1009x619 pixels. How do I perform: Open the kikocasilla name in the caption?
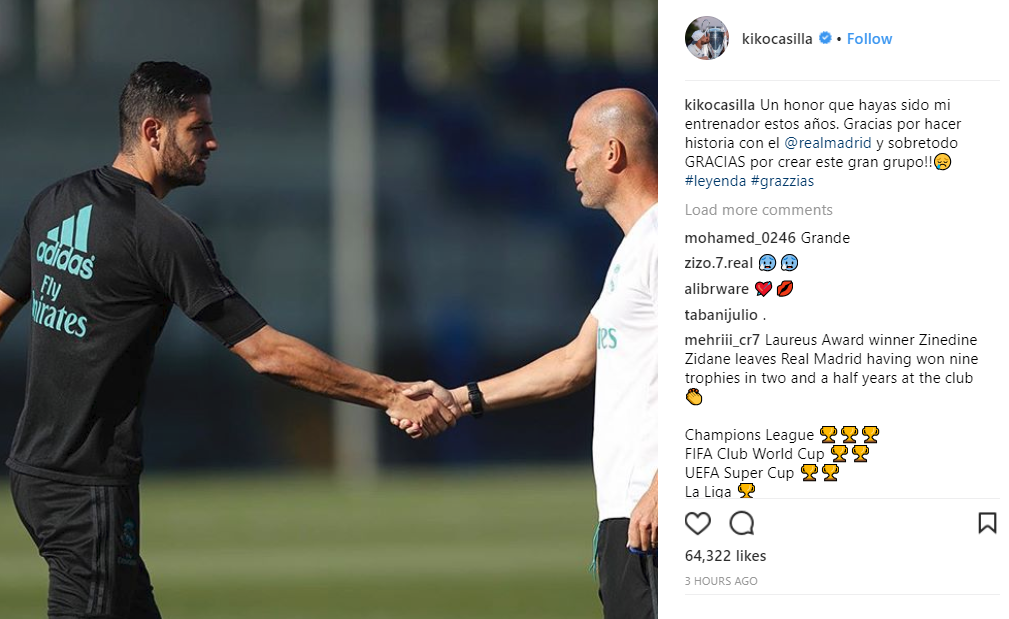(x=719, y=105)
